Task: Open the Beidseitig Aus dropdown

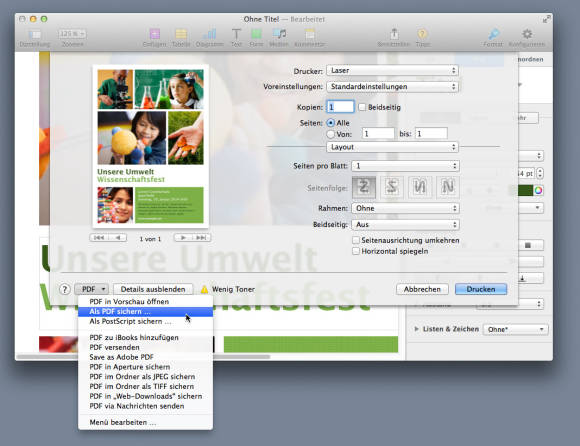Action: tap(405, 224)
